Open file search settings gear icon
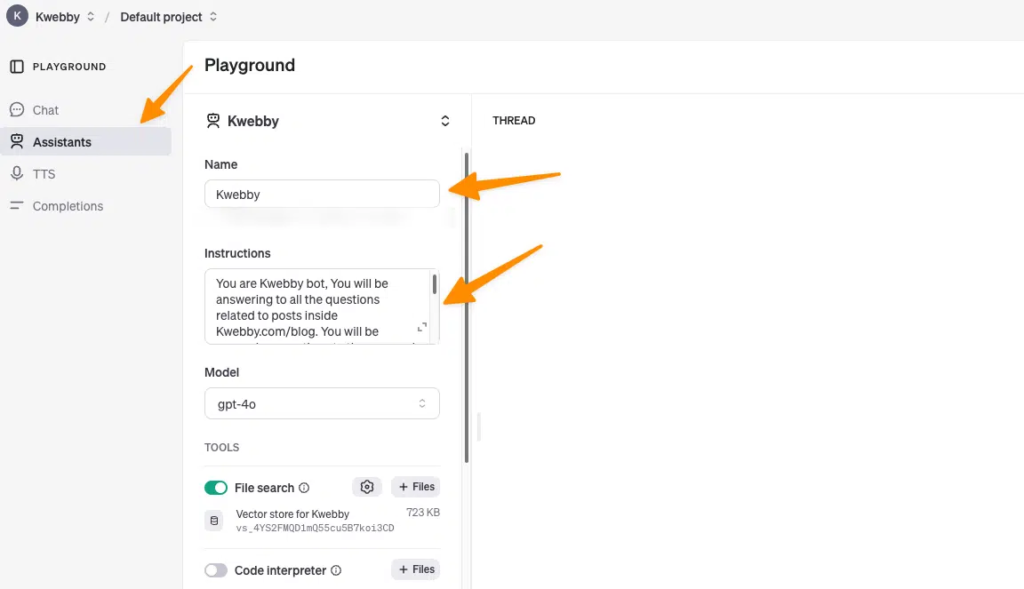 click(x=367, y=487)
